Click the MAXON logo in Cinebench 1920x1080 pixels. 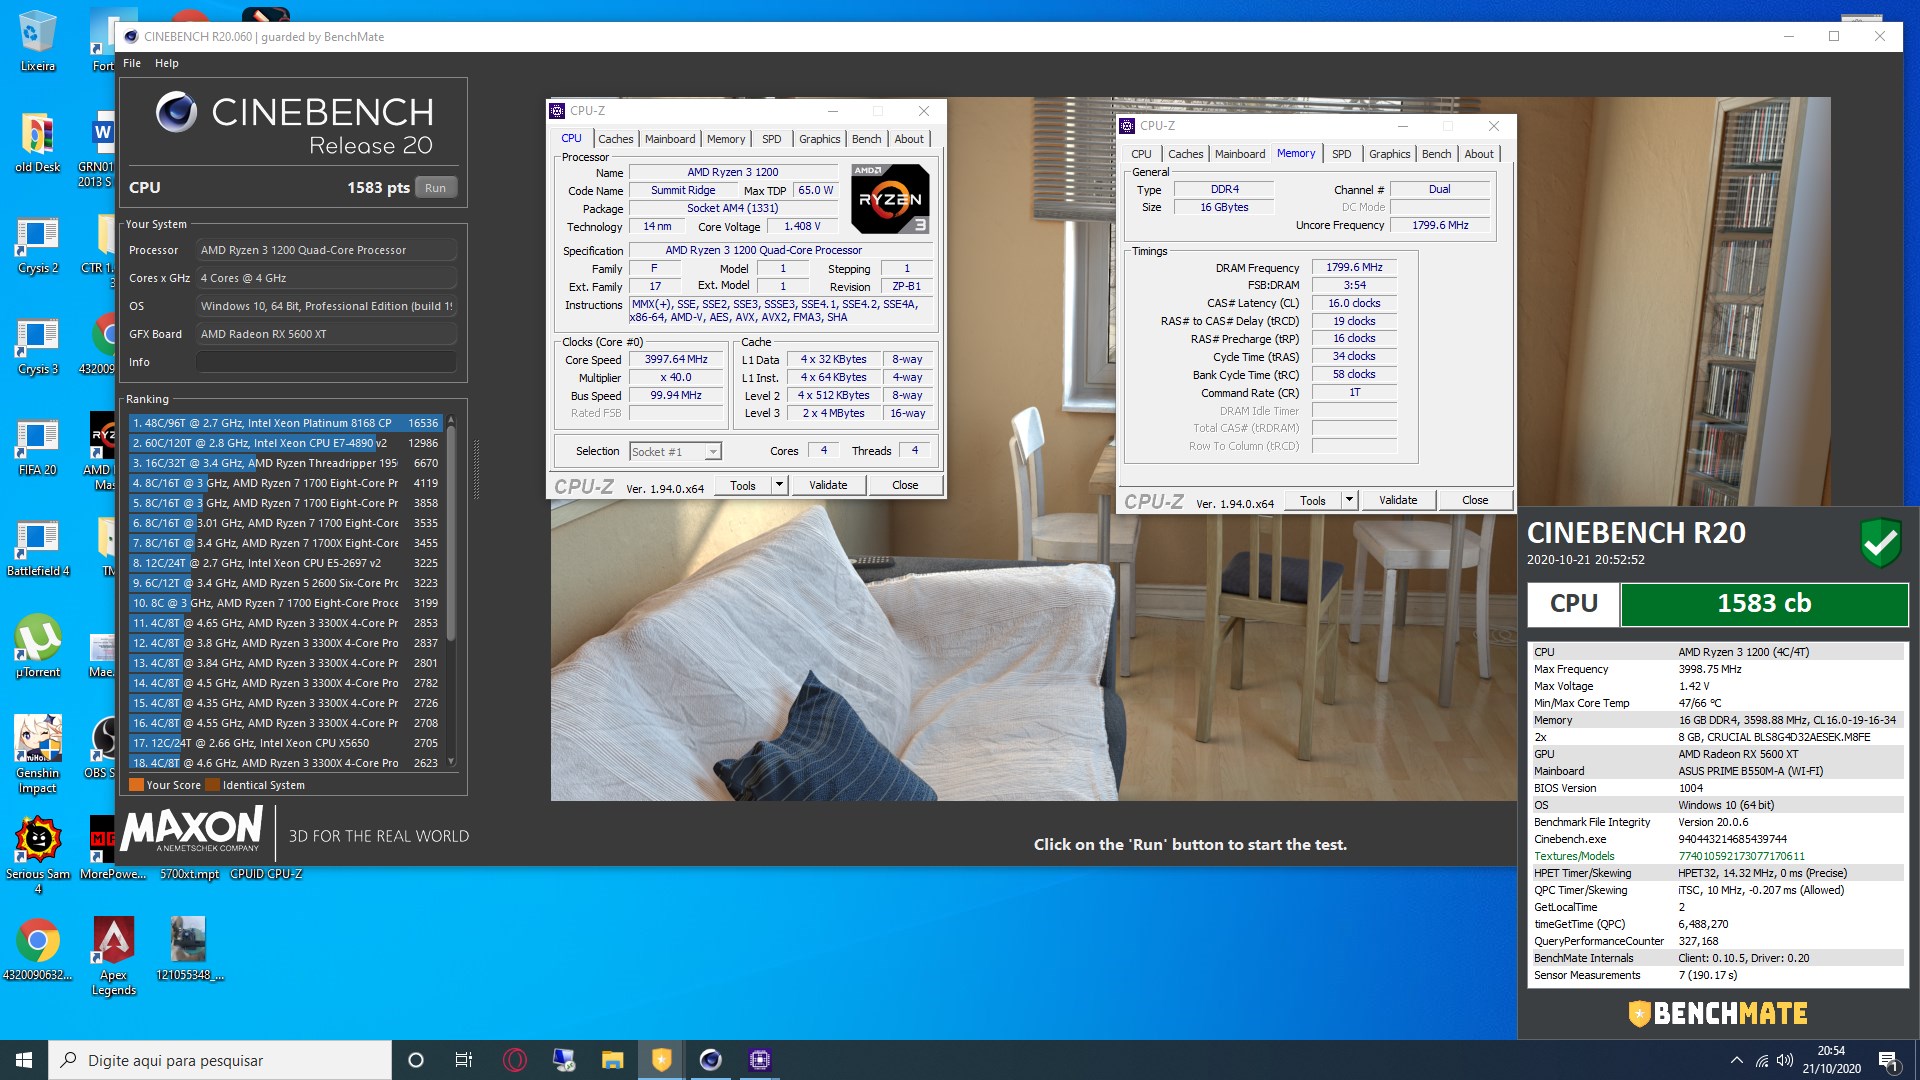(192, 831)
